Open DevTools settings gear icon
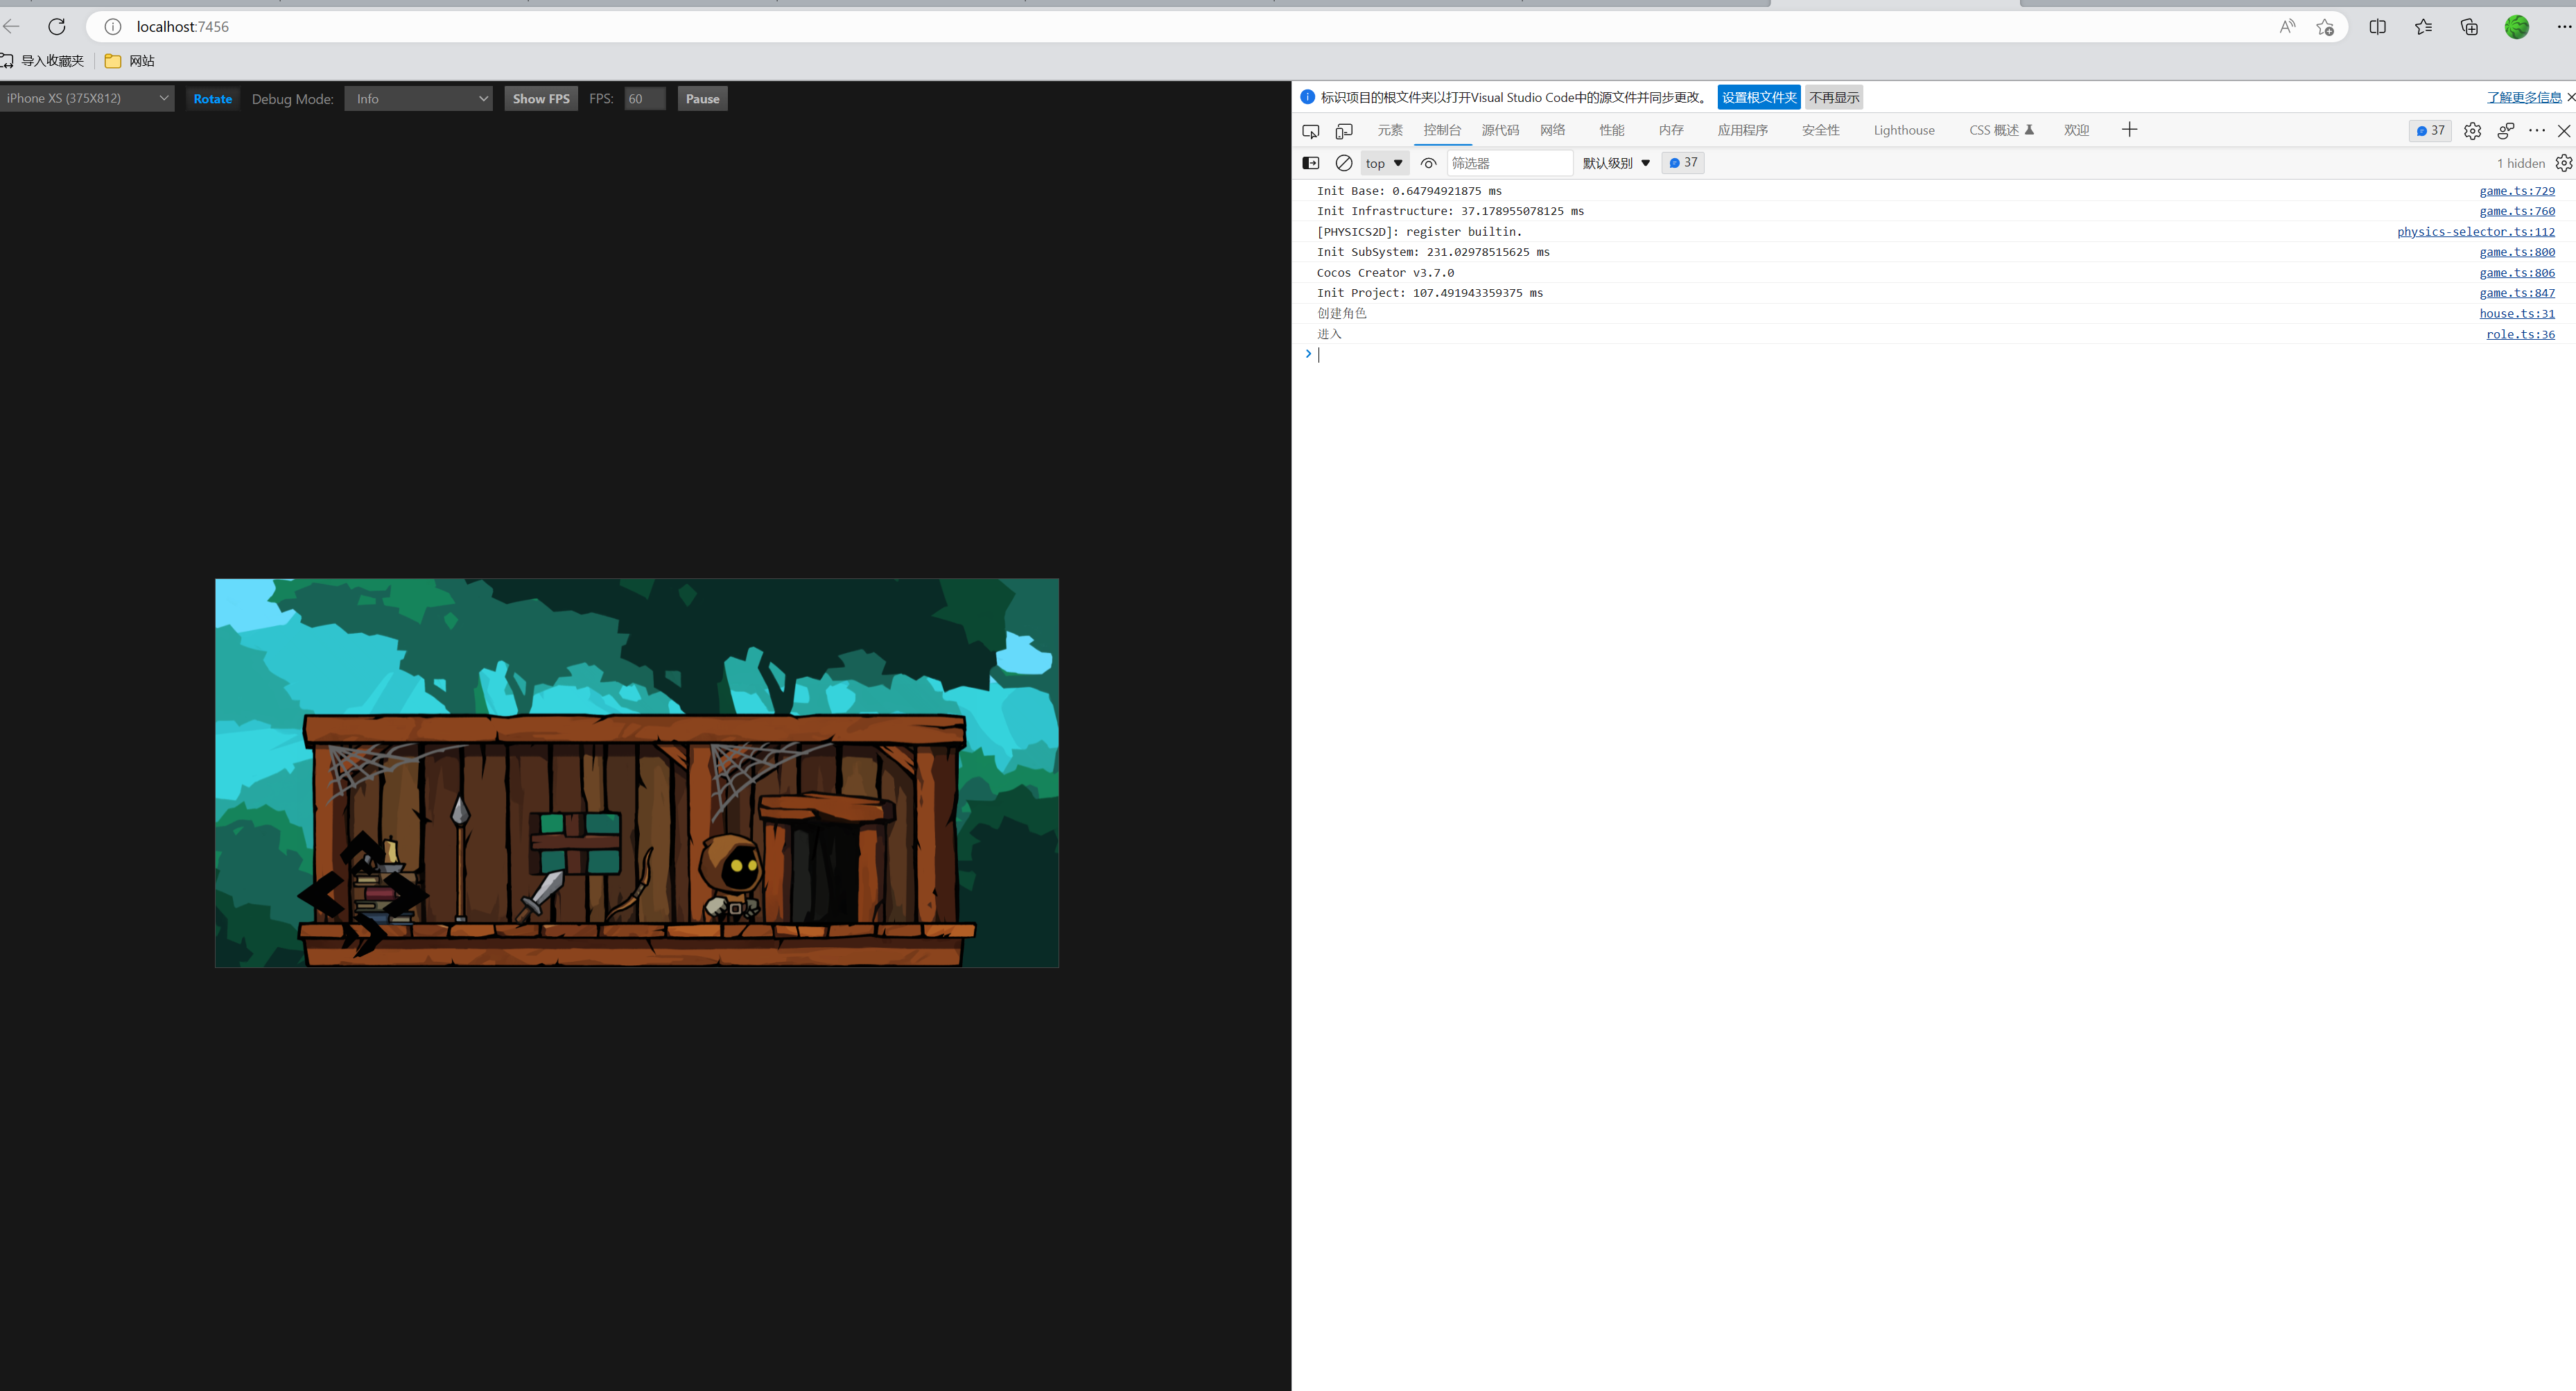Image resolution: width=2576 pixels, height=1391 pixels. (x=2472, y=131)
